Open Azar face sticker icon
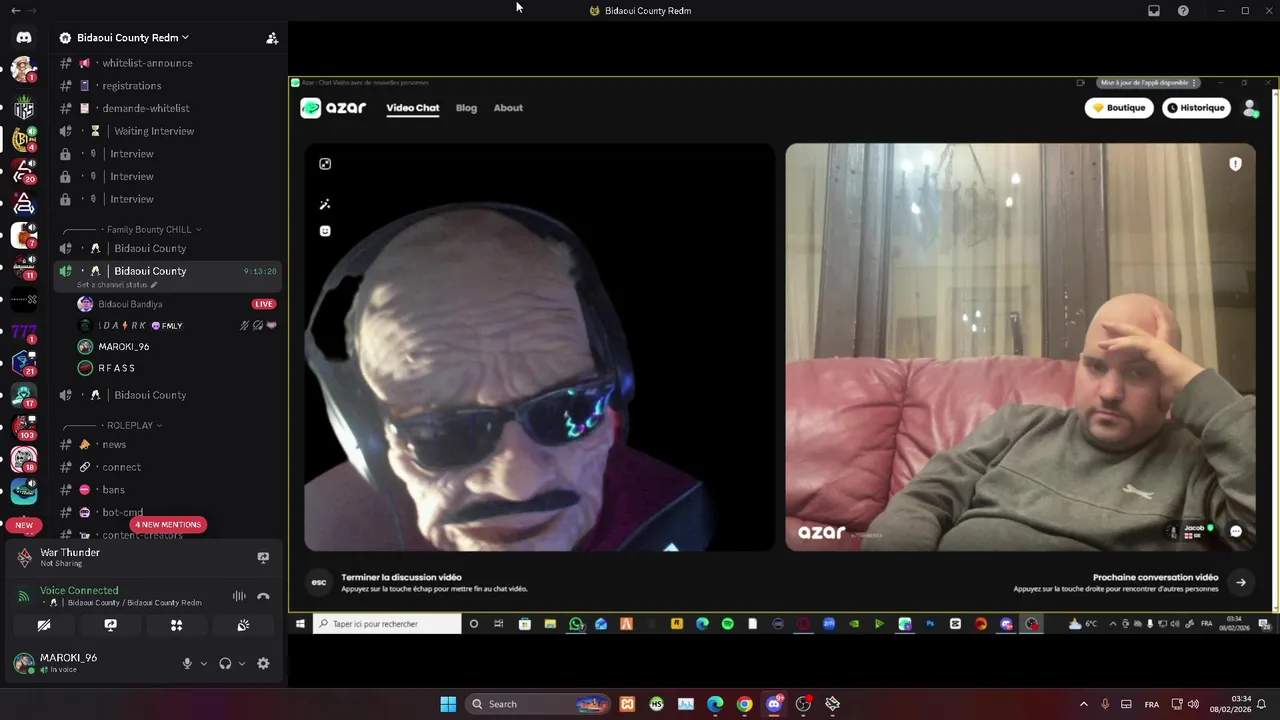The height and width of the screenshot is (720, 1280). (x=325, y=231)
